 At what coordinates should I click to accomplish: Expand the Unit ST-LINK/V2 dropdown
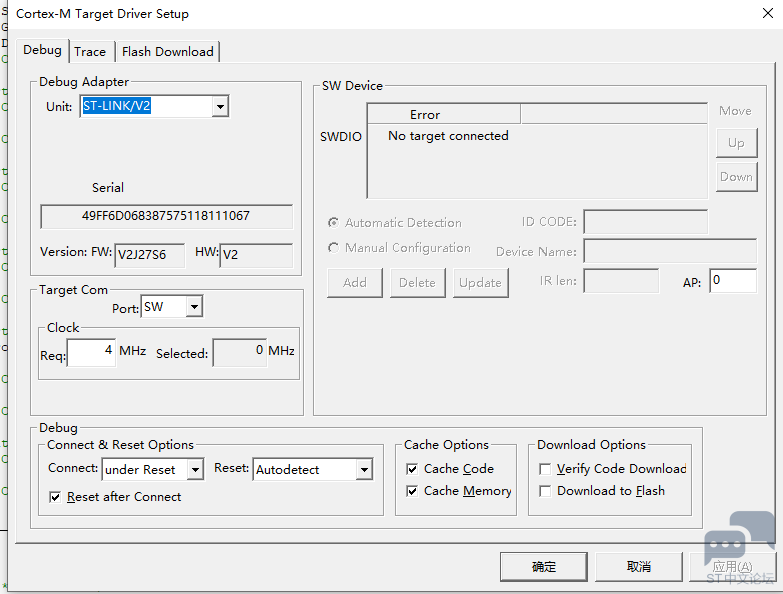220,106
